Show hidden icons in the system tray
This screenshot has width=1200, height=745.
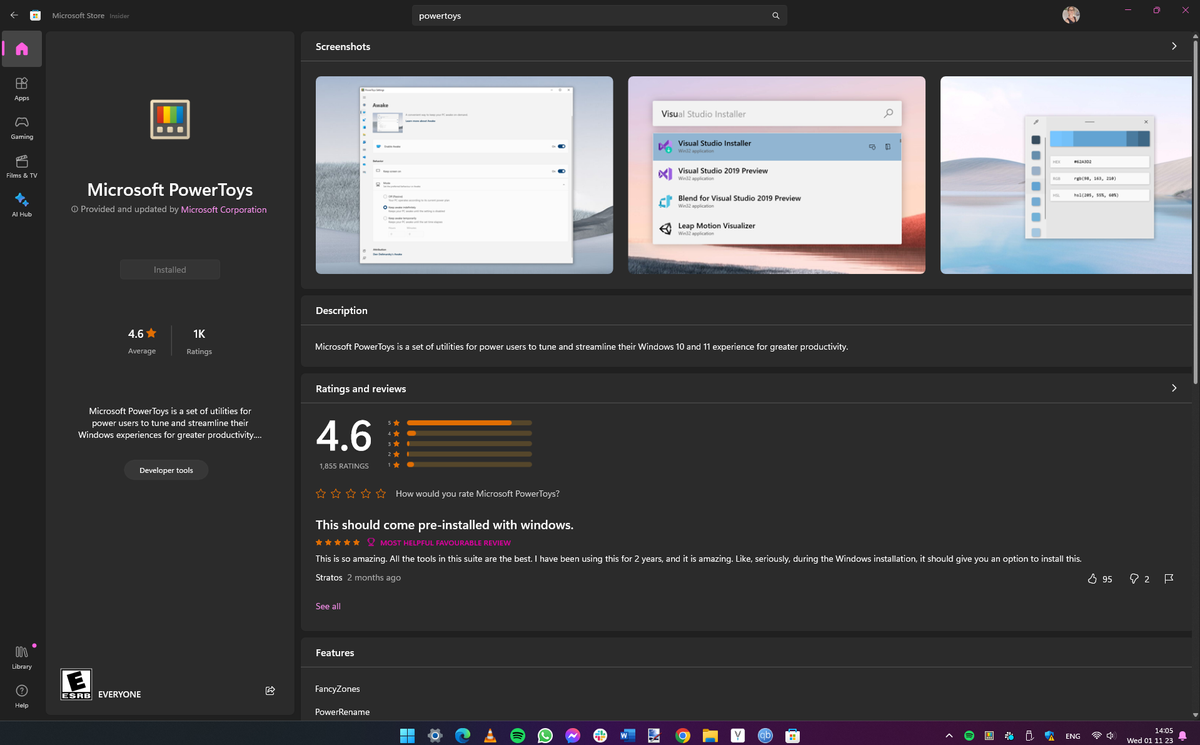(x=948, y=735)
